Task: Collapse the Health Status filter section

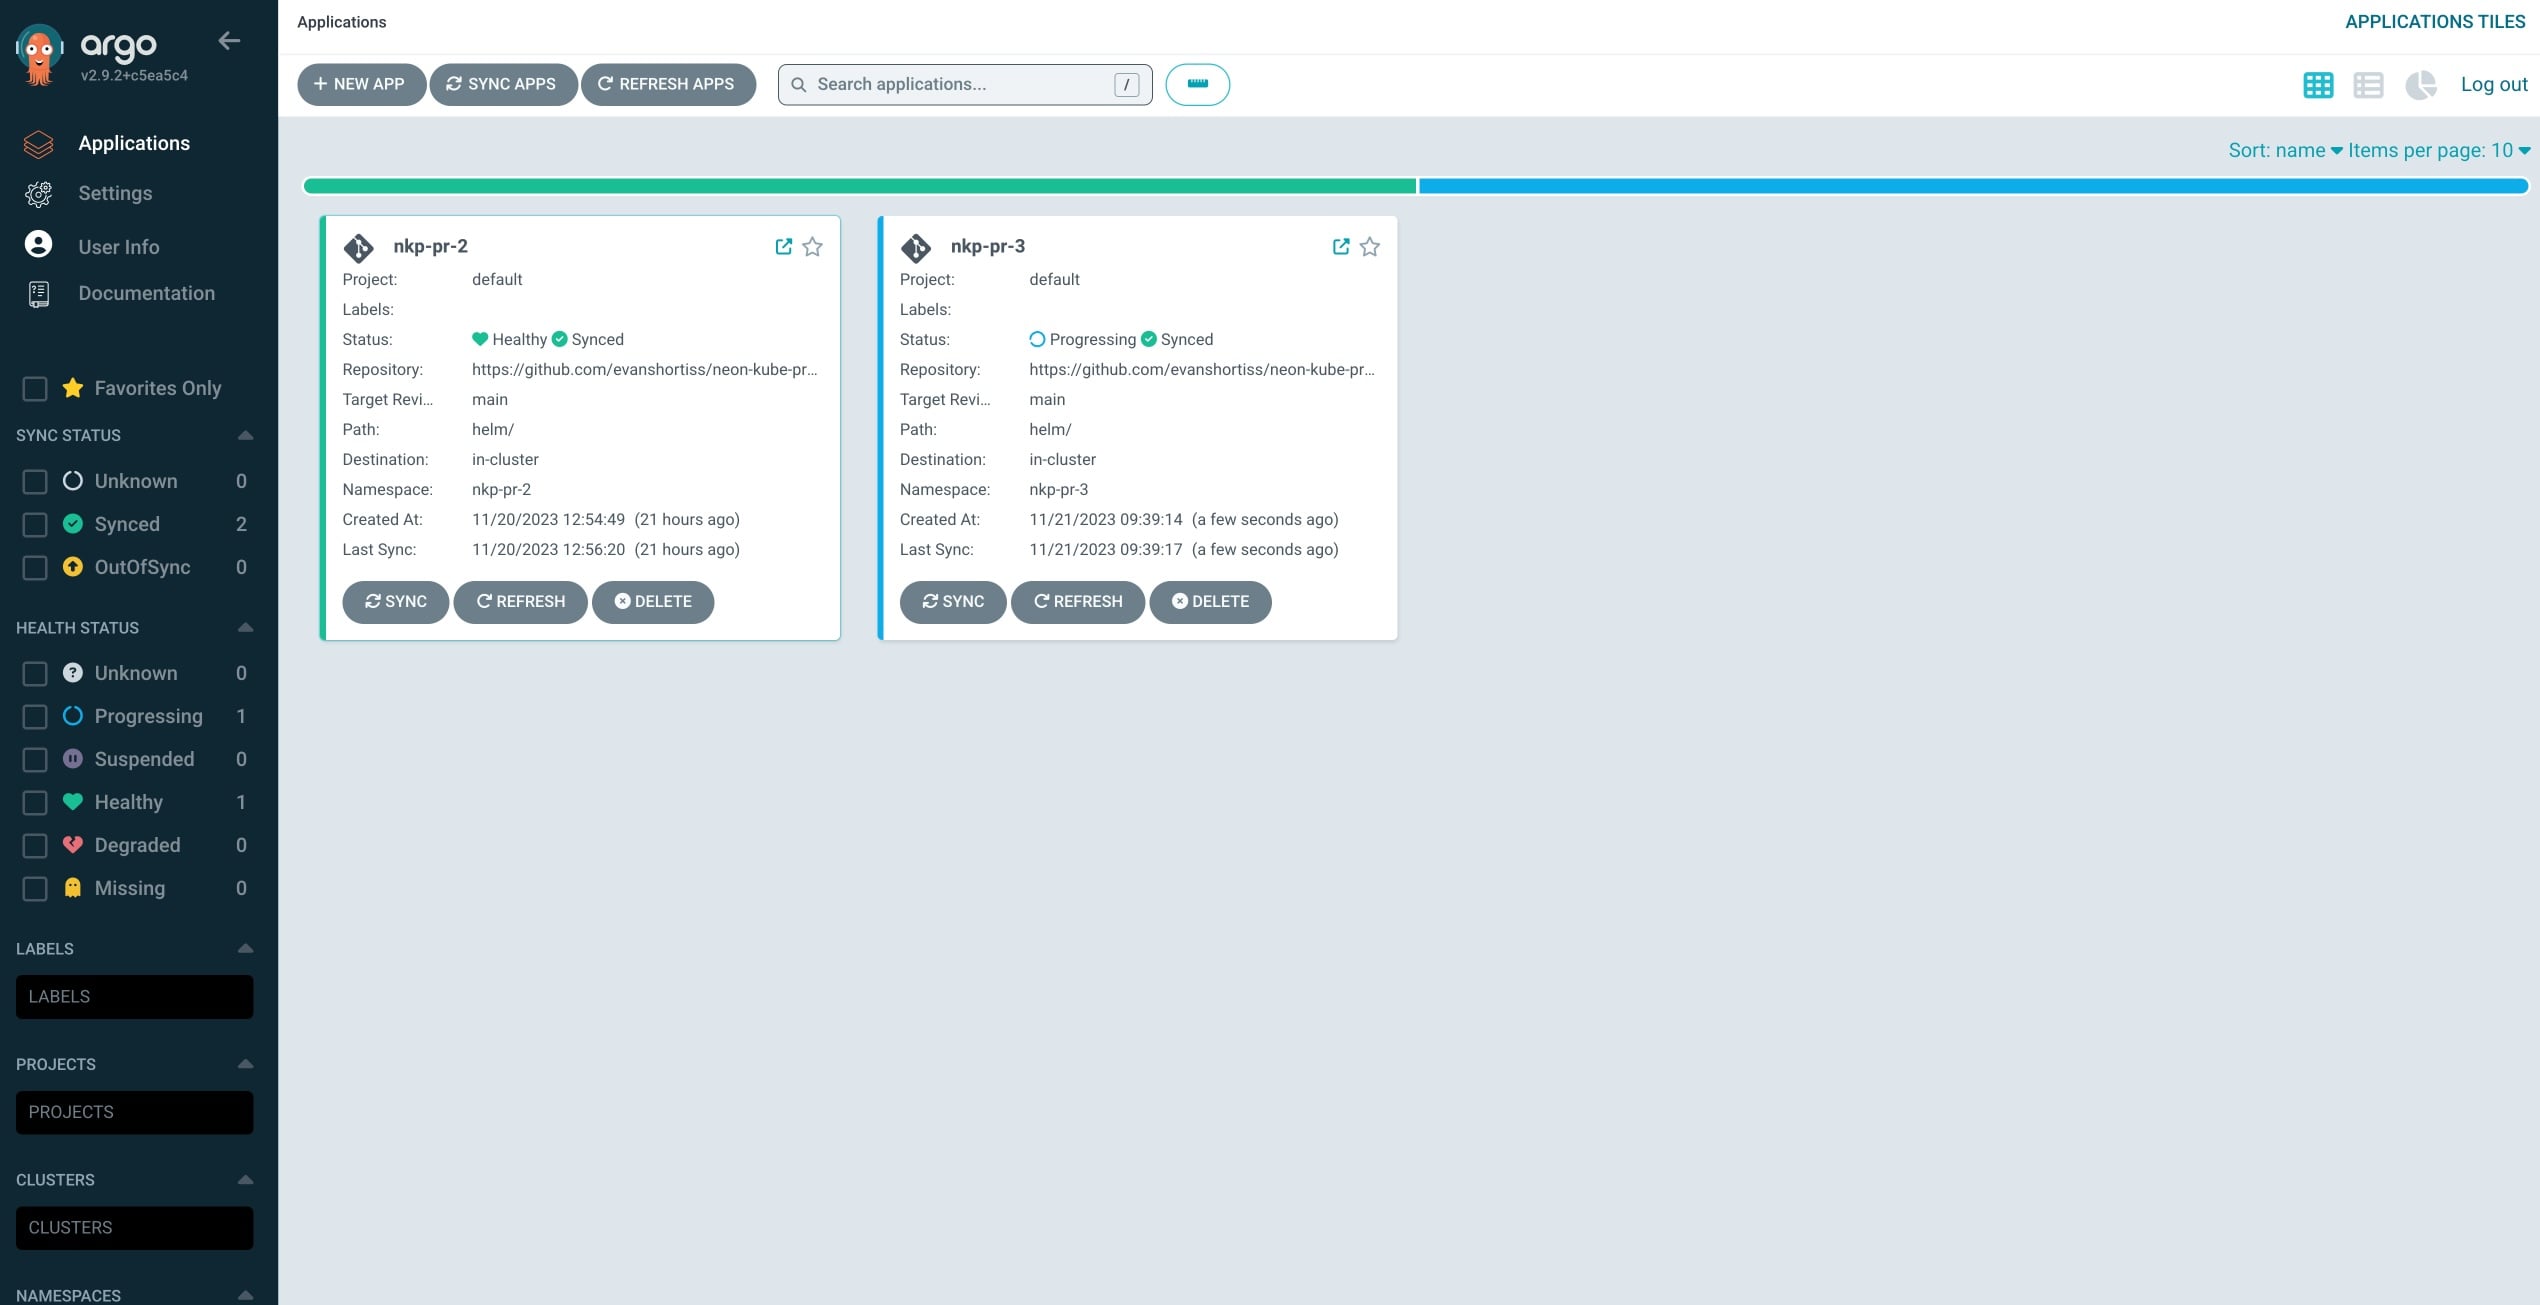Action: click(x=245, y=628)
